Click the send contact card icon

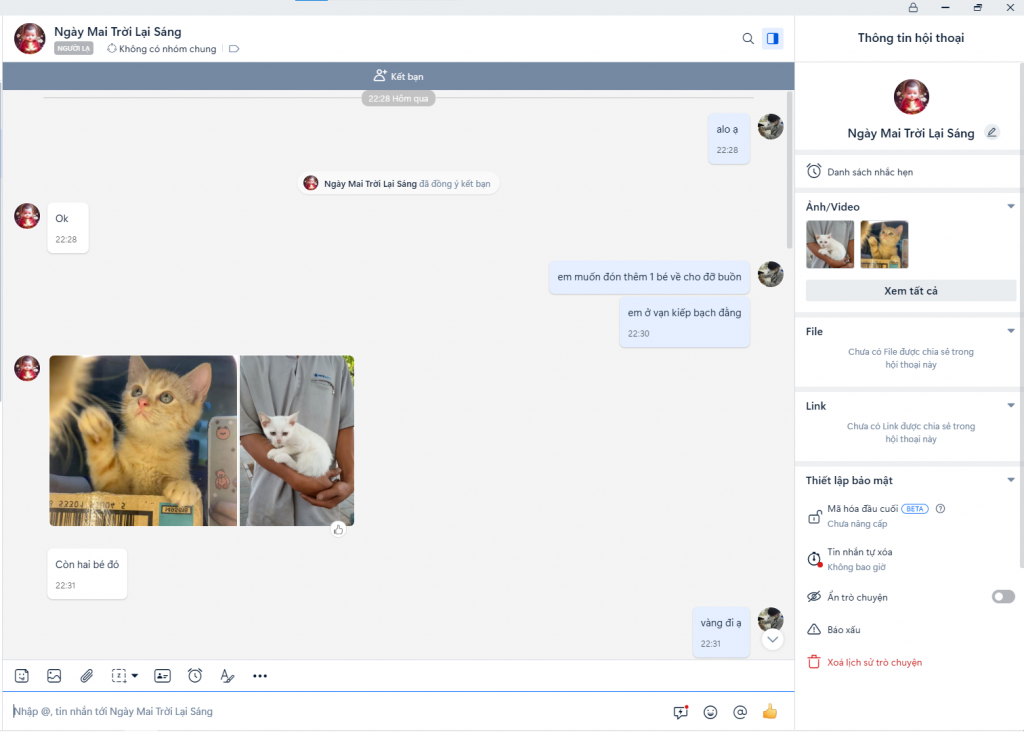pos(163,676)
